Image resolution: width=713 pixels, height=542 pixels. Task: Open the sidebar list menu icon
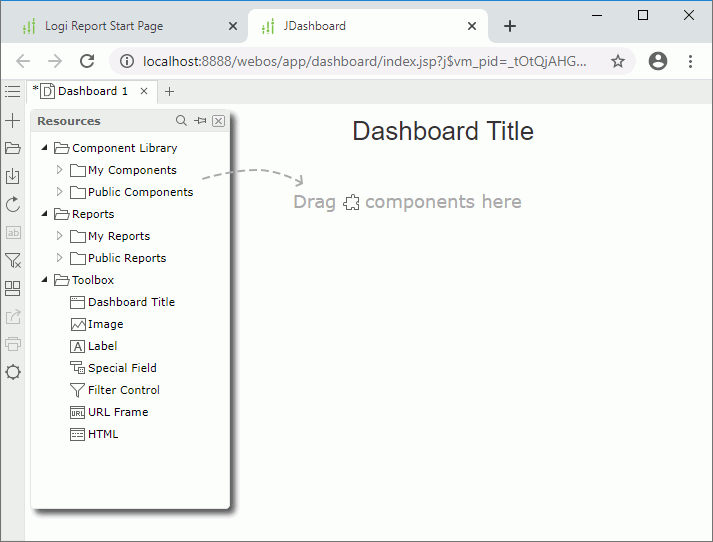click(x=12, y=91)
